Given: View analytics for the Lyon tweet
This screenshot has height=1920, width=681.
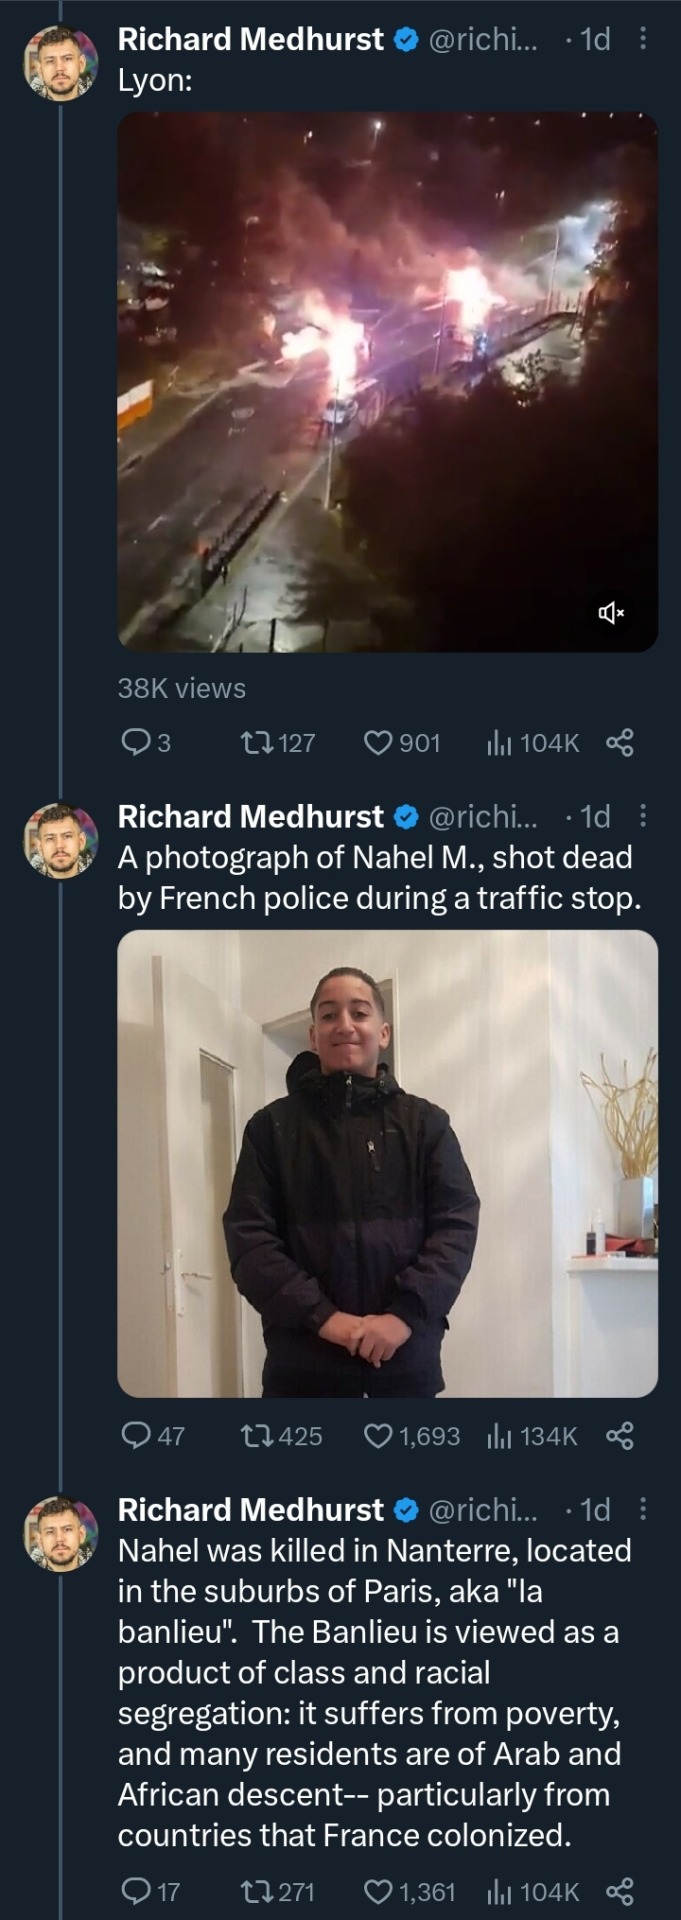Looking at the screenshot, I should [499, 743].
